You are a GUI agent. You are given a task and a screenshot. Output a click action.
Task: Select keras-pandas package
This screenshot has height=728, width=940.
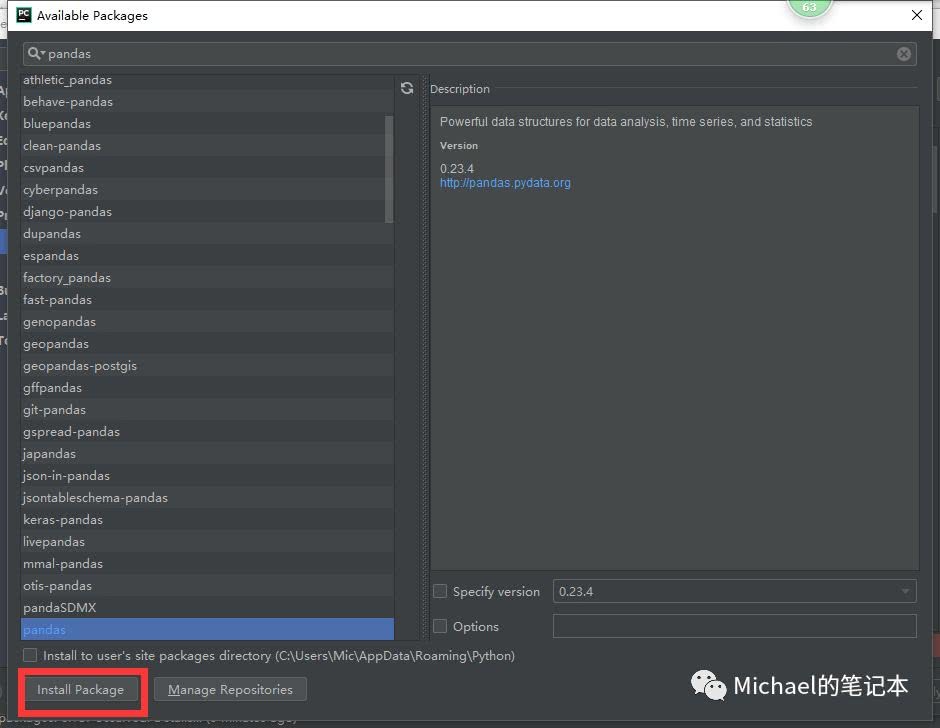pyautogui.click(x=207, y=519)
